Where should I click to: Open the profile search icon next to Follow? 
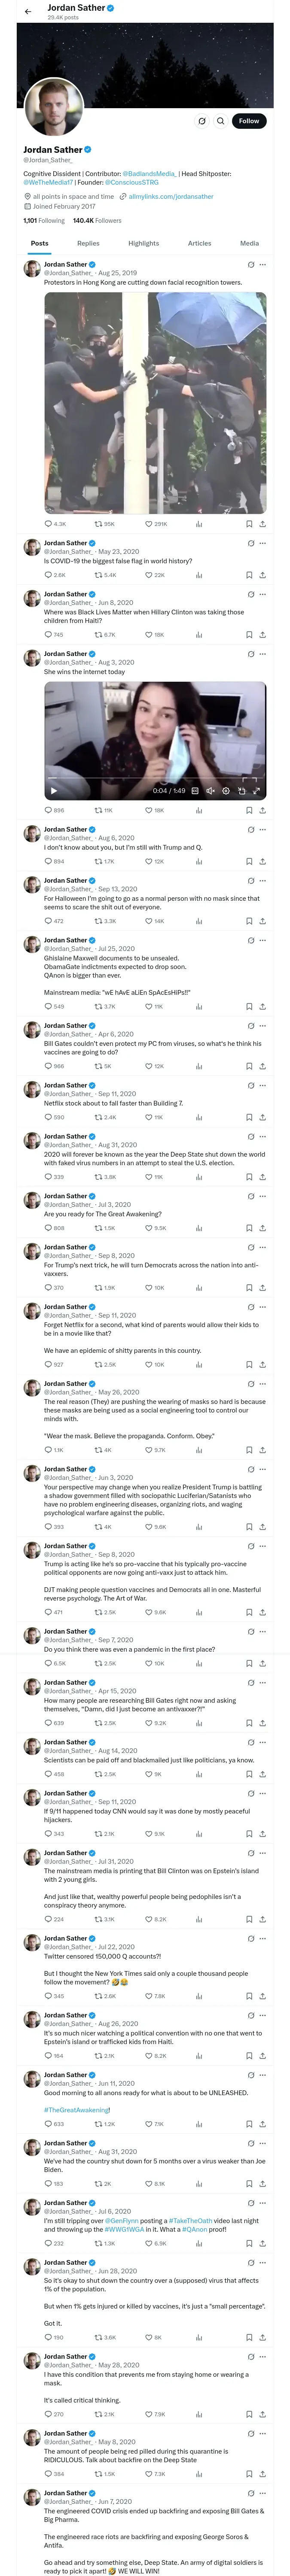[220, 121]
